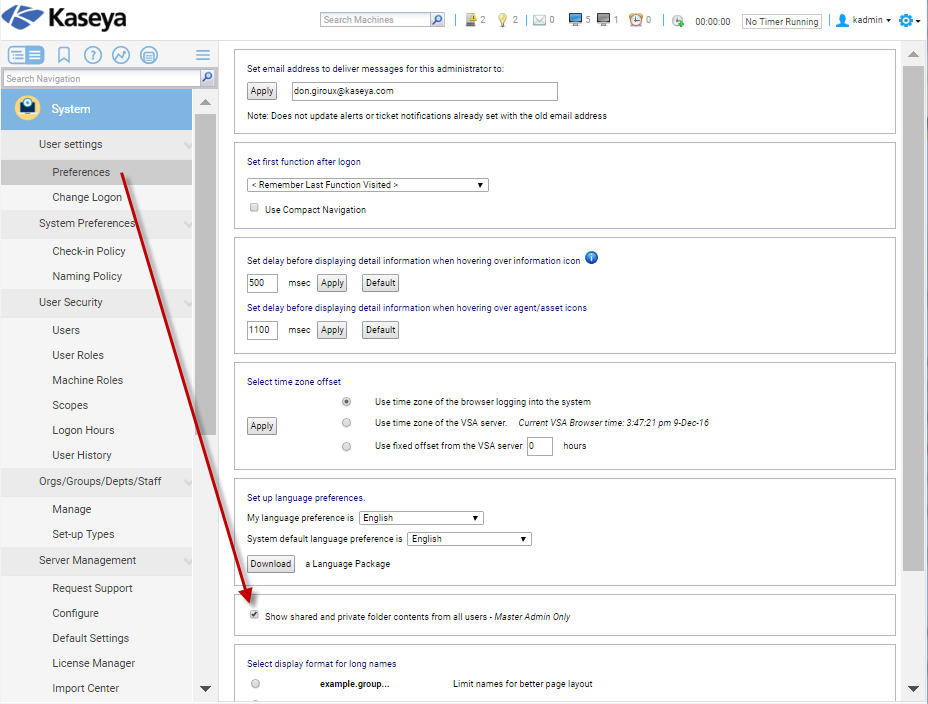Click Download a Language Package button
The image size is (928, 704).
[270, 564]
